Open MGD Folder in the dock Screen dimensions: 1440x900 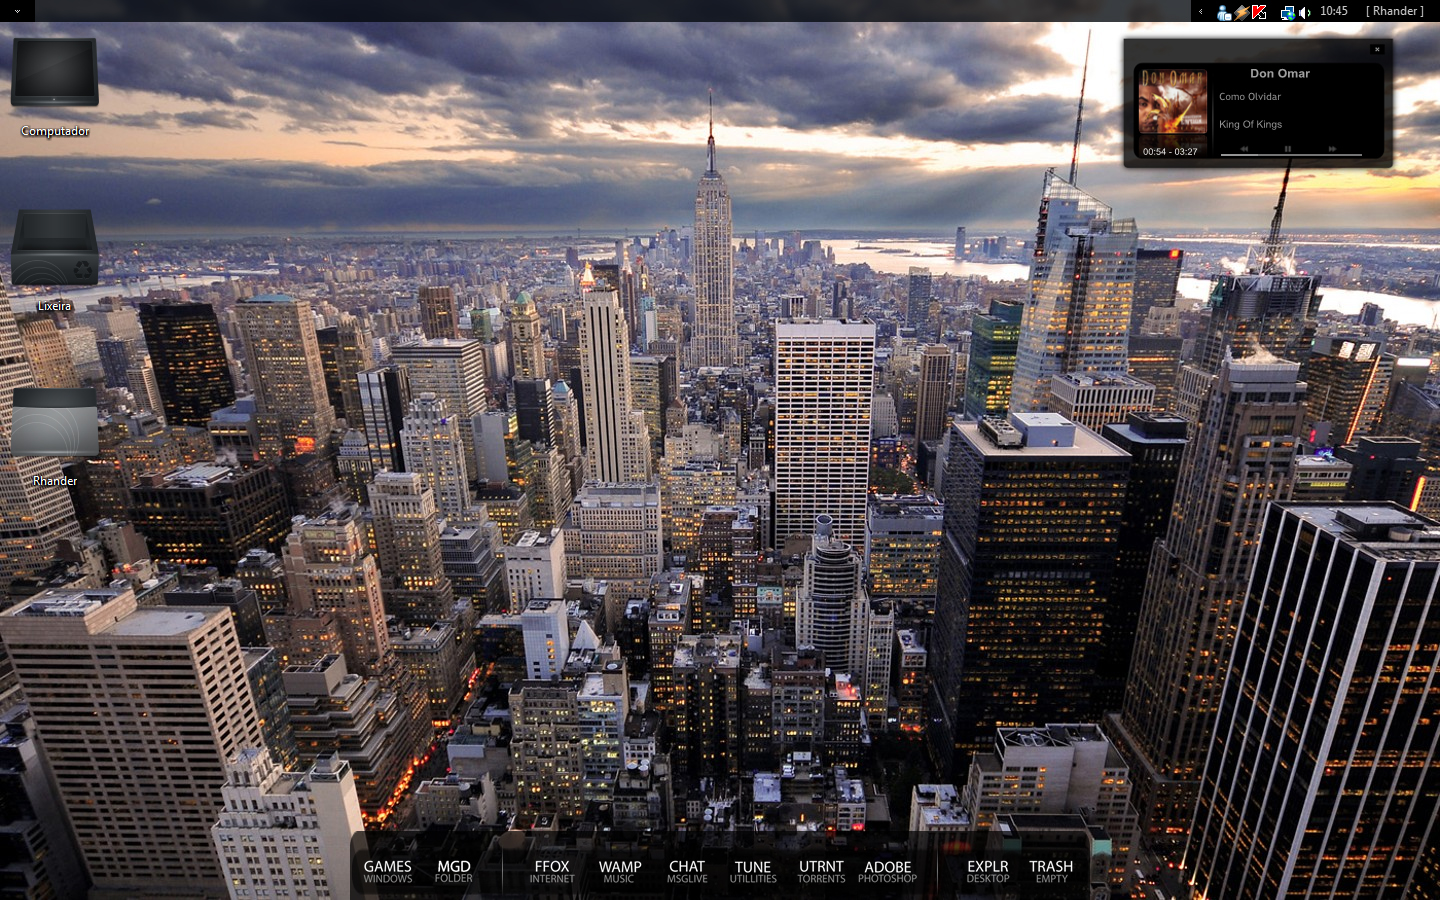(x=454, y=871)
